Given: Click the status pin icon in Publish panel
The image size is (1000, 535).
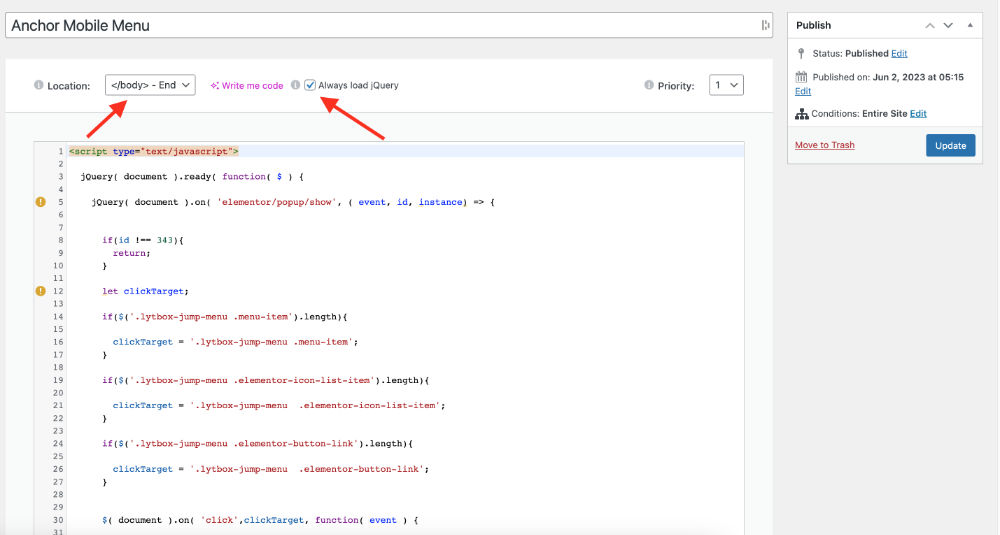Looking at the screenshot, I should coord(801,54).
